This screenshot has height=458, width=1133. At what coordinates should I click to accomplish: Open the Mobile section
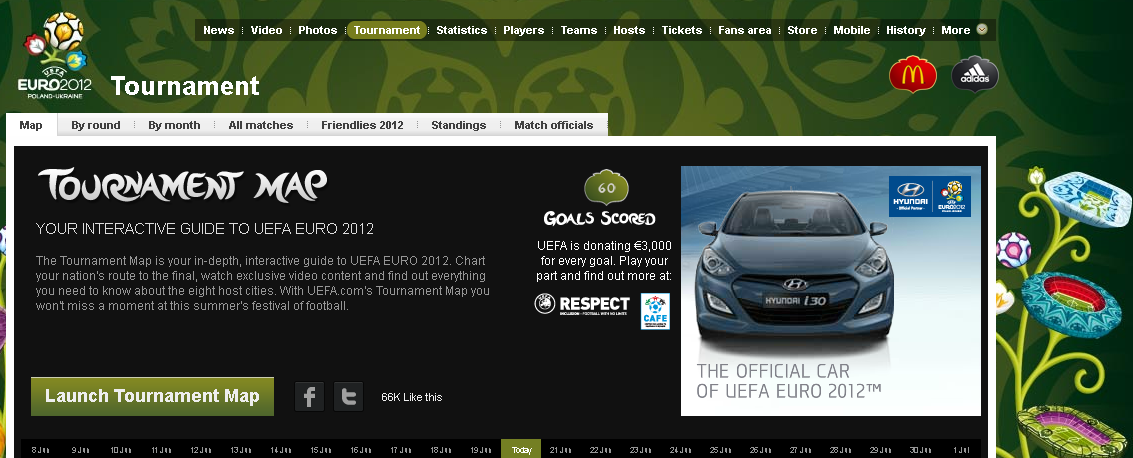pyautogui.click(x=851, y=30)
